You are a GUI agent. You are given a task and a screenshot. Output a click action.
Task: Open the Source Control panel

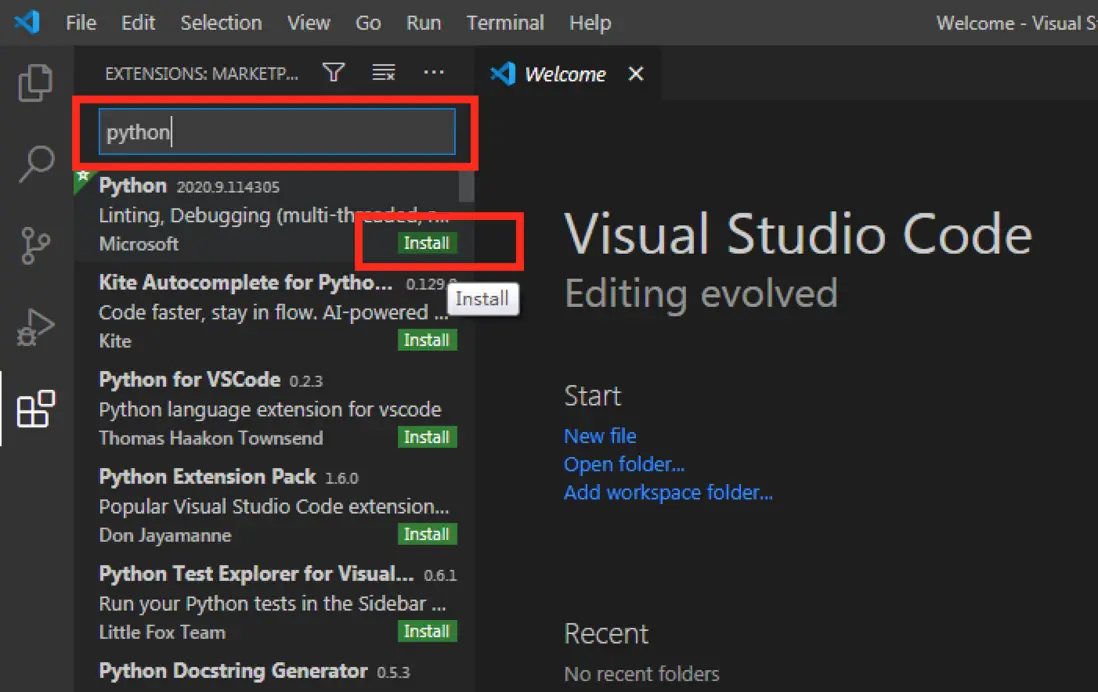[36, 243]
